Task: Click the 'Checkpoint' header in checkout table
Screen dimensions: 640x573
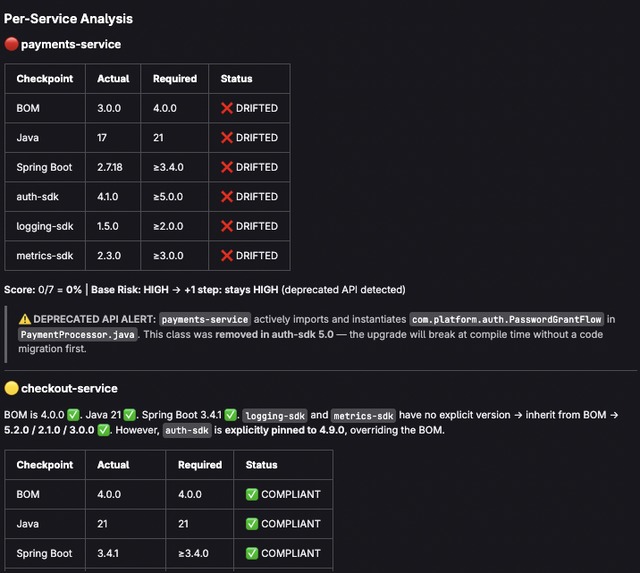Action: [x=45, y=465]
